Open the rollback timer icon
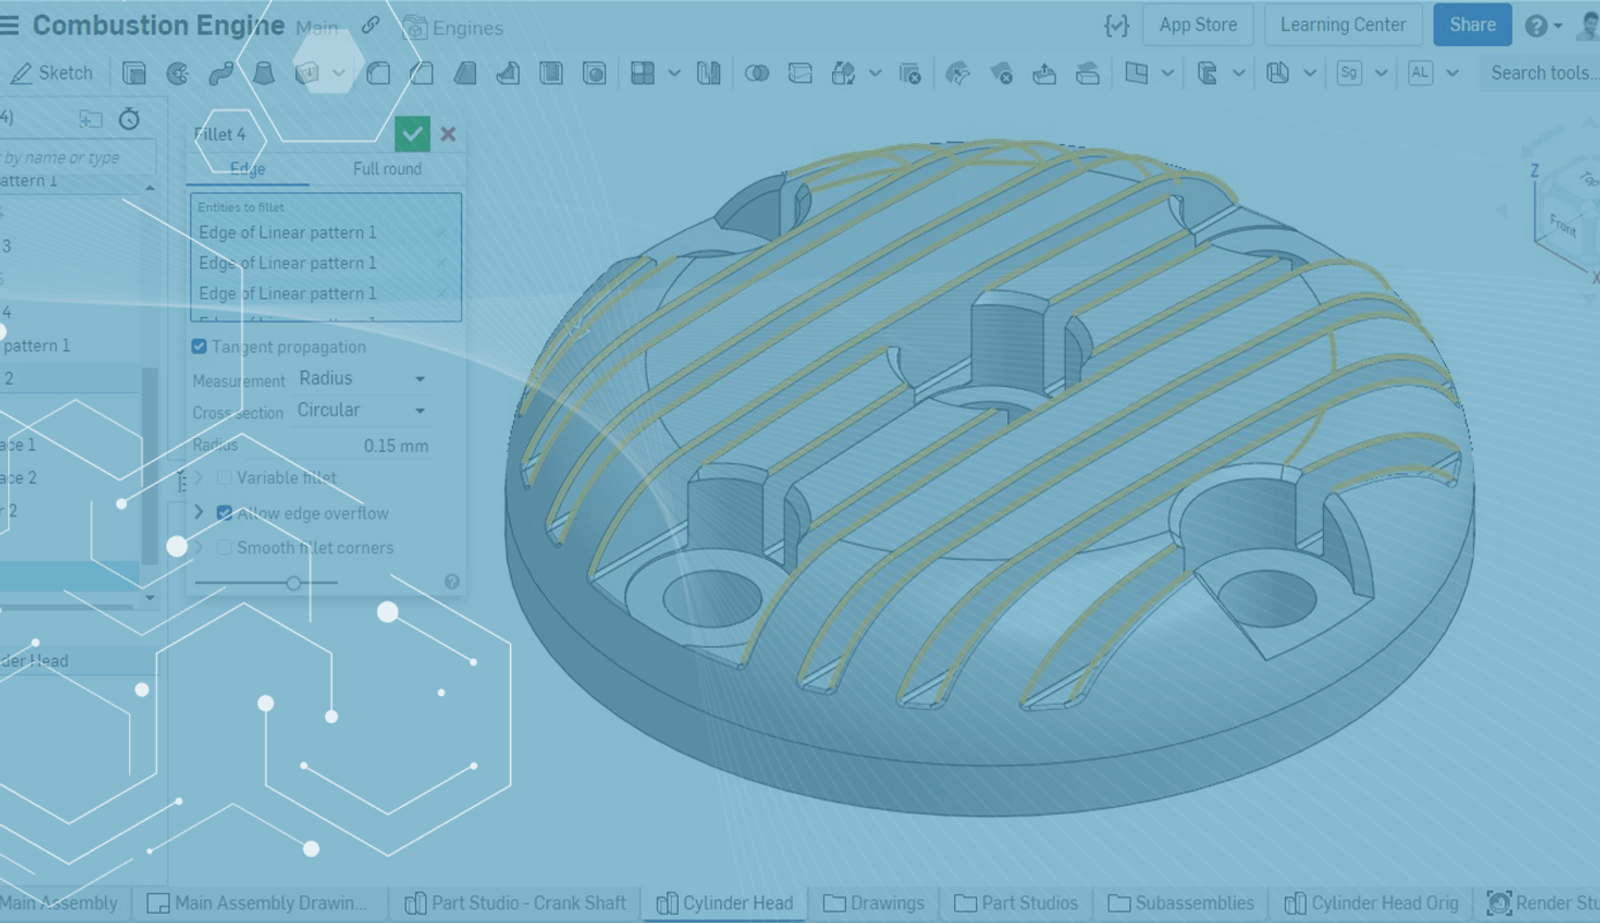This screenshot has height=923, width=1600. click(x=129, y=119)
